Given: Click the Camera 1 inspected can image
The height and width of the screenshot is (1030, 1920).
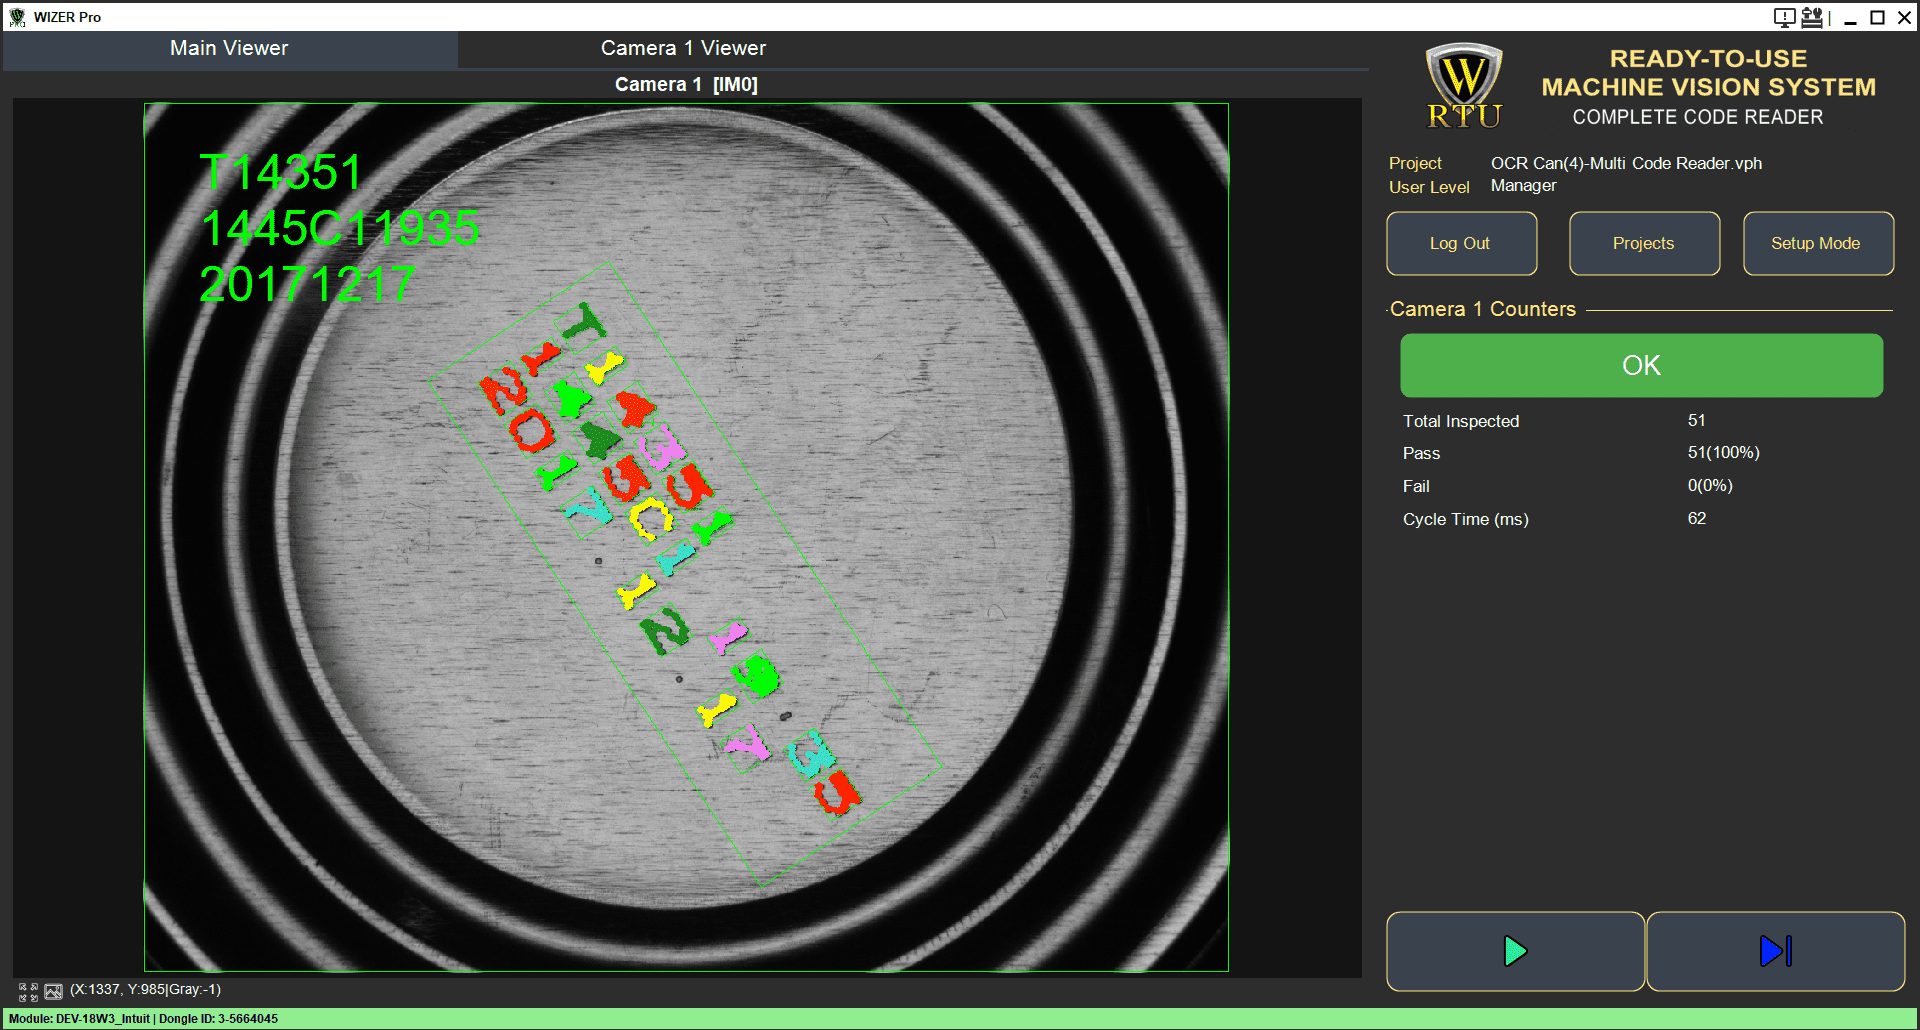Looking at the screenshot, I should pos(686,537).
